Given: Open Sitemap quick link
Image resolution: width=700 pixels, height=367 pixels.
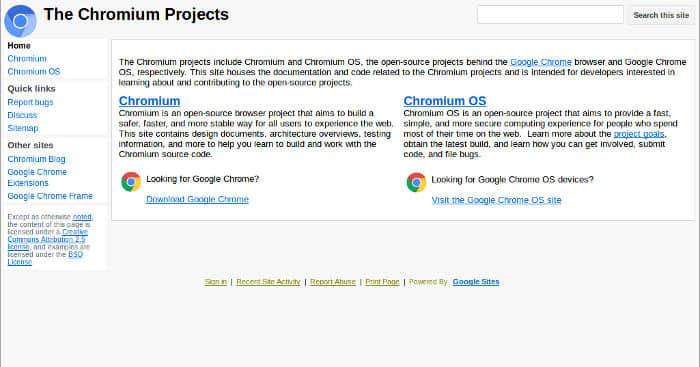Looking at the screenshot, I should (x=23, y=128).
